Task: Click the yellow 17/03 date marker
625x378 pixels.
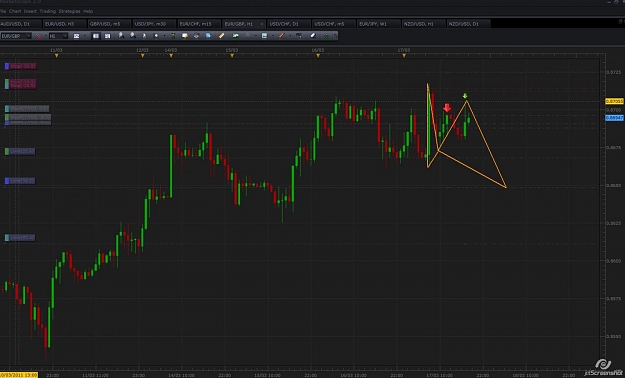Action: coord(404,56)
